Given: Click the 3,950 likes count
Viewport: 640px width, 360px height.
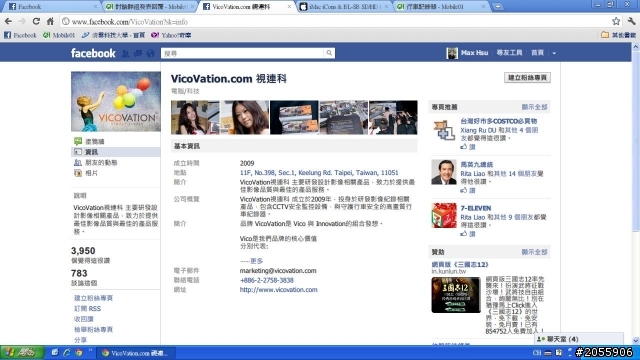Looking at the screenshot, I should point(83,251).
